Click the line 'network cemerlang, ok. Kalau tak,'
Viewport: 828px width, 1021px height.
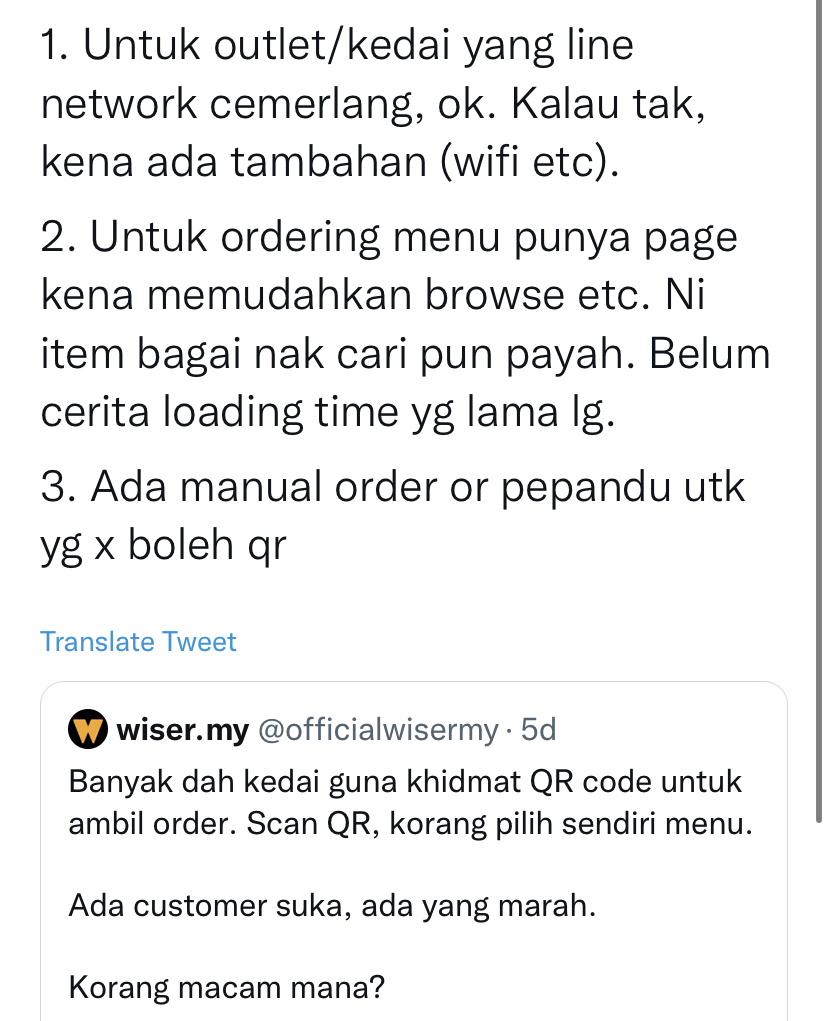[x=373, y=104]
